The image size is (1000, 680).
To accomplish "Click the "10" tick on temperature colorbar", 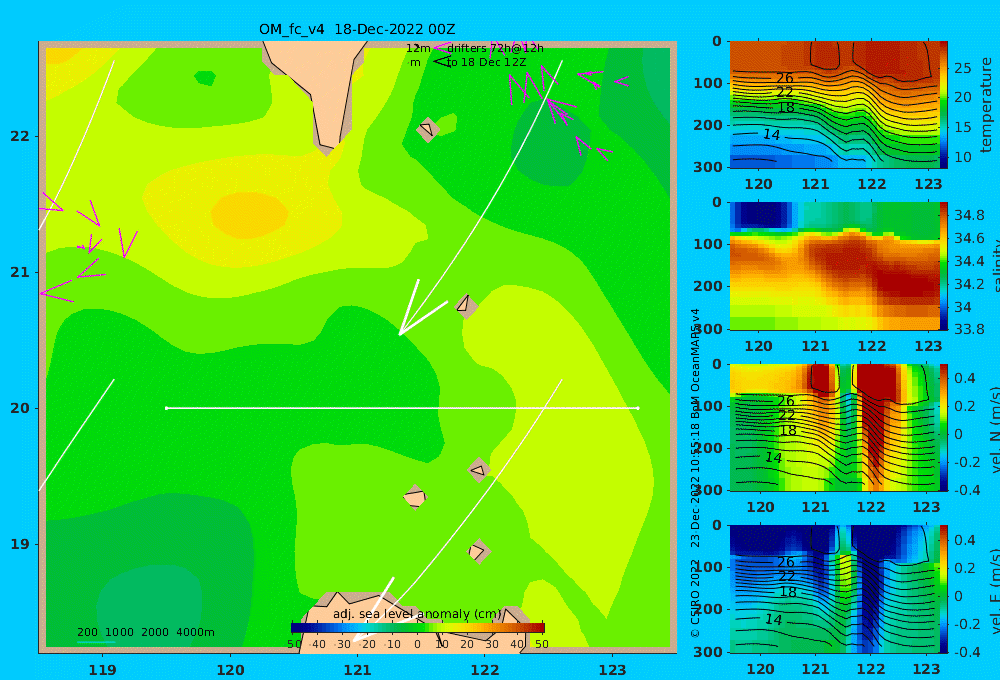I will (963, 157).
